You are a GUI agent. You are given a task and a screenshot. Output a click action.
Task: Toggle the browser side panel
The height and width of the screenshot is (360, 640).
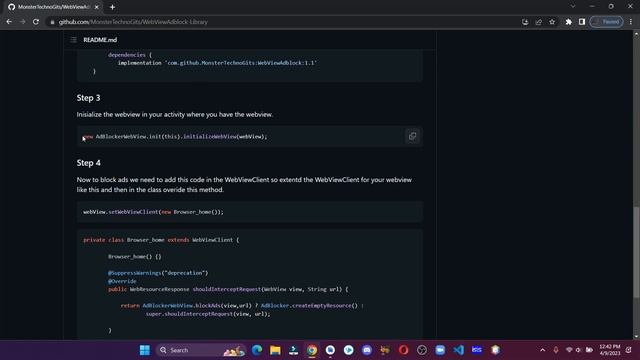(582, 22)
